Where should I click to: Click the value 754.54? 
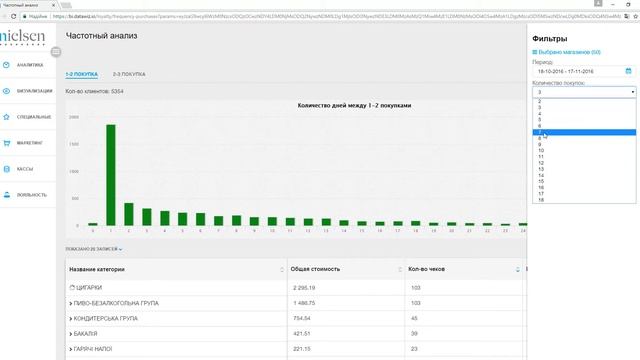(x=302, y=318)
